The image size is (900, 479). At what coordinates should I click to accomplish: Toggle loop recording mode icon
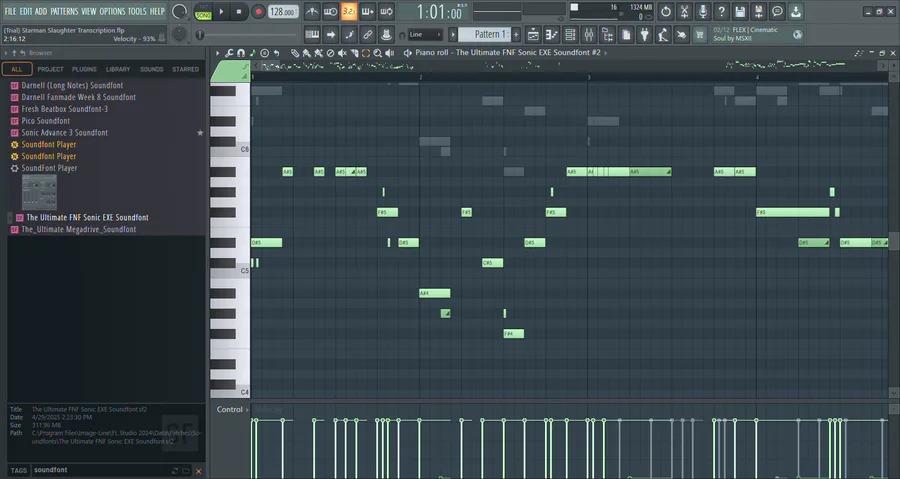coord(386,11)
